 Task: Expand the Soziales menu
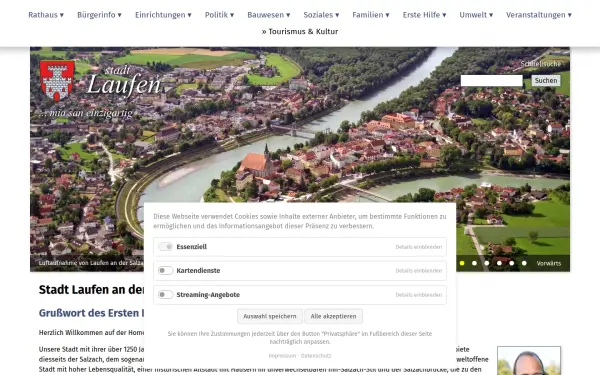(x=321, y=15)
